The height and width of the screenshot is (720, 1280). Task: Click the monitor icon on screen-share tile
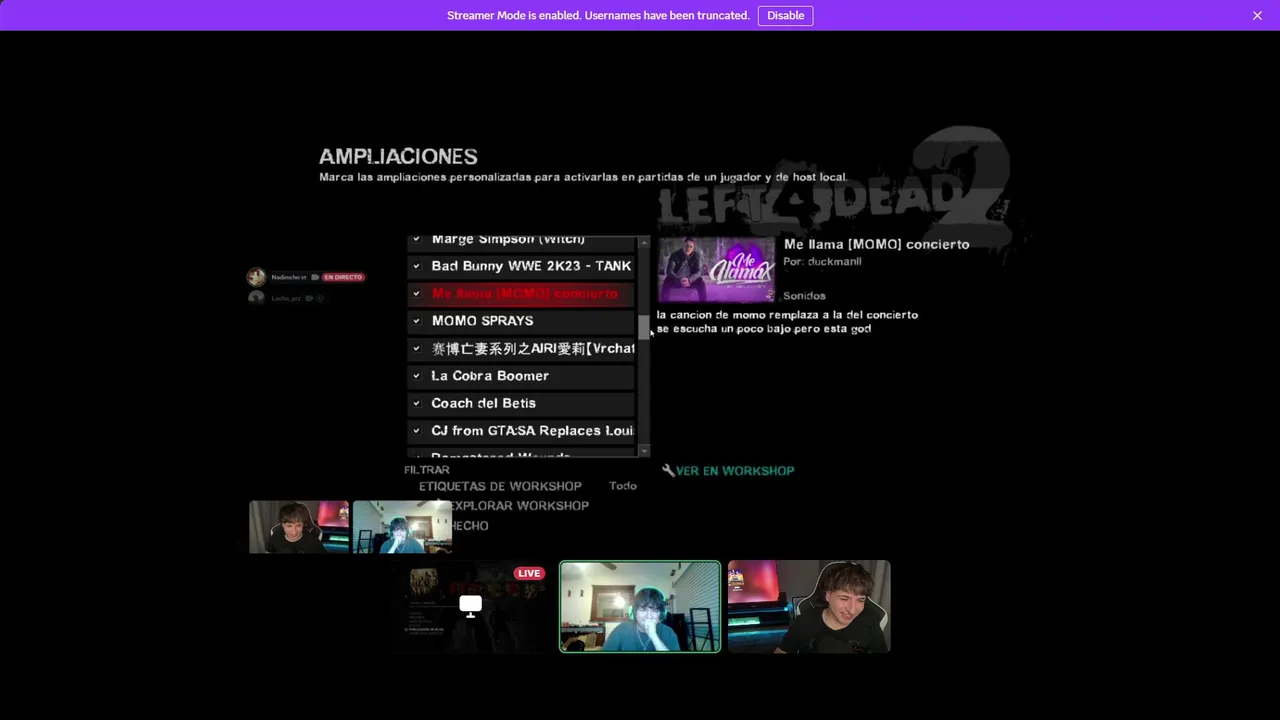pyautogui.click(x=470, y=606)
